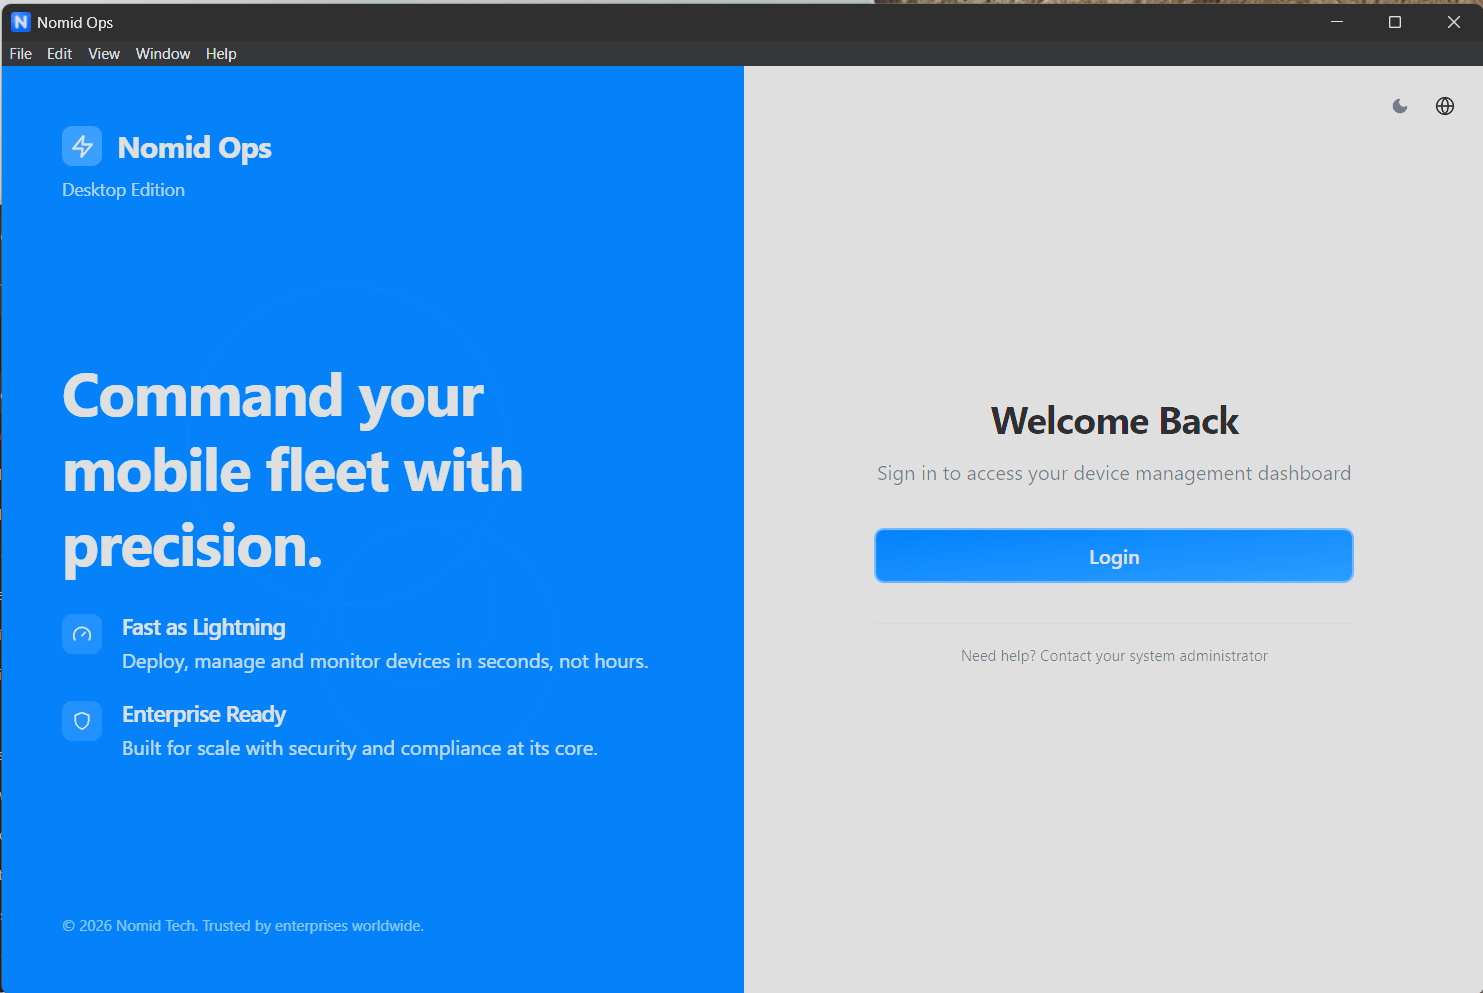
Task: Click the shield icon beside Enterprise Ready
Action: tap(82, 721)
